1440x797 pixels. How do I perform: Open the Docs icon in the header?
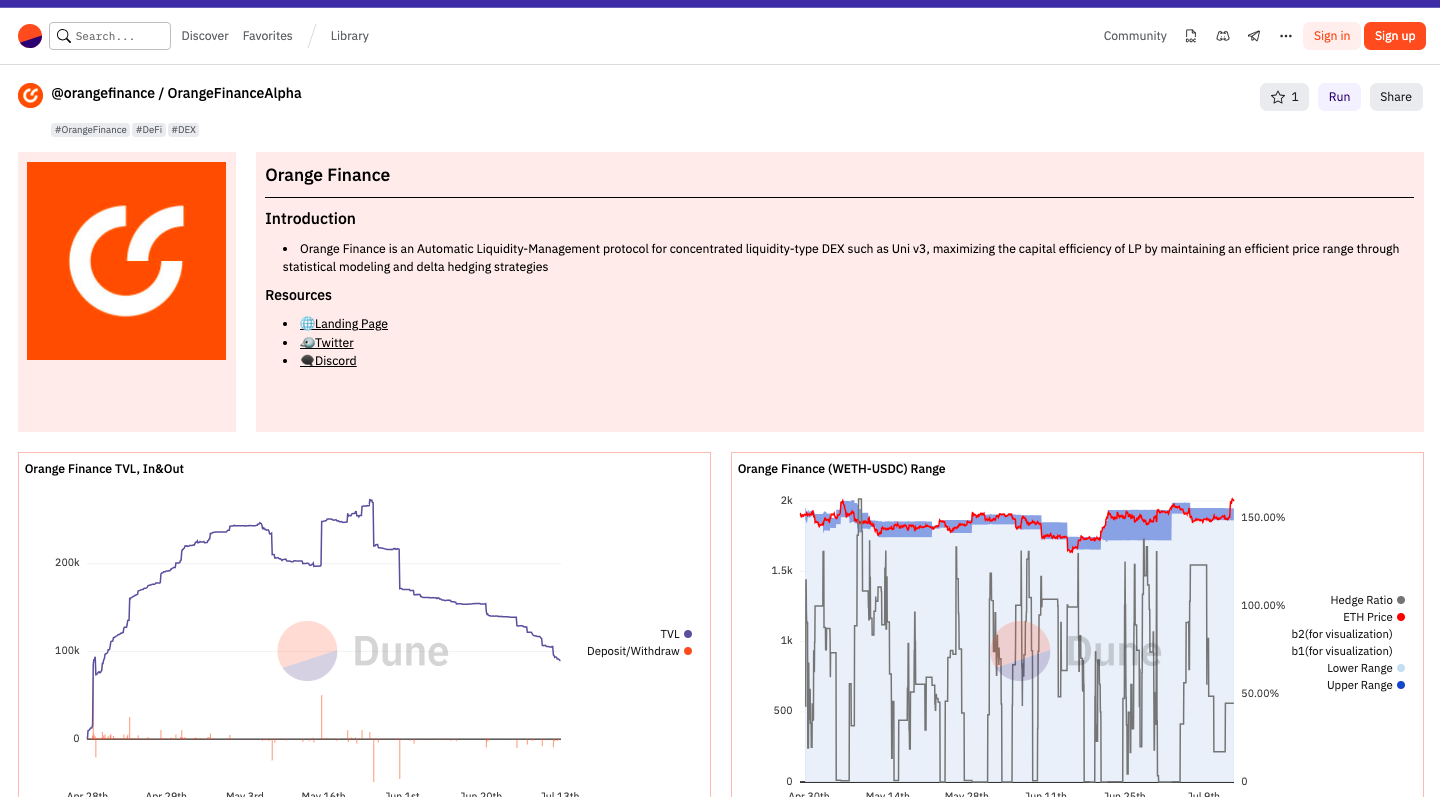[1191, 36]
